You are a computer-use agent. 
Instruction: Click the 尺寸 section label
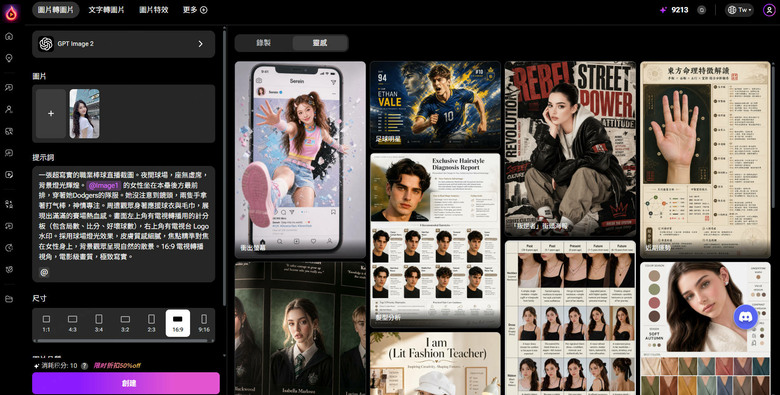click(40, 298)
